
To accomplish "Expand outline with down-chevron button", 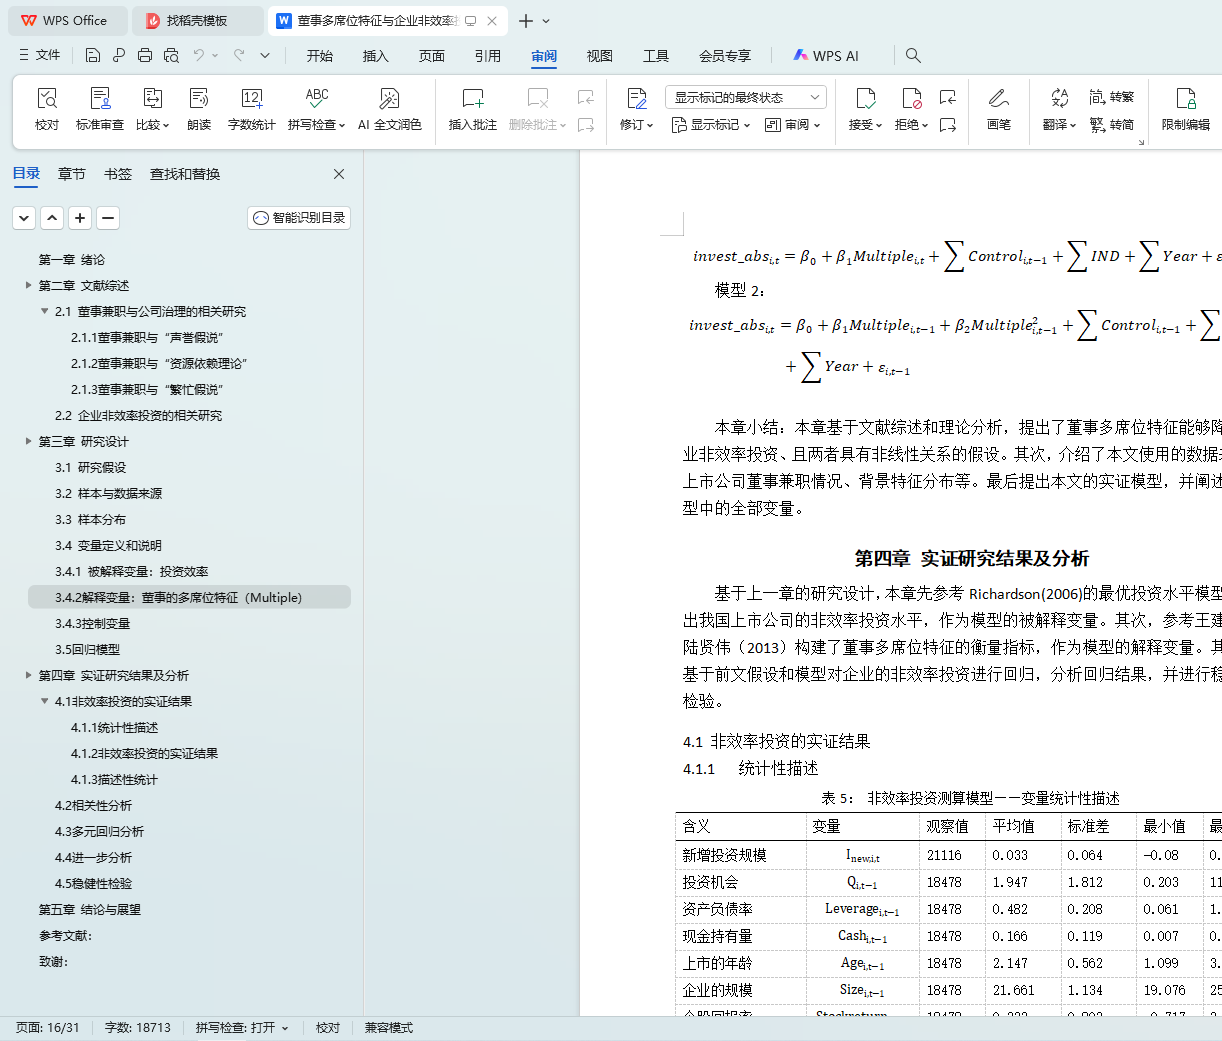I will pyautogui.click(x=24, y=218).
